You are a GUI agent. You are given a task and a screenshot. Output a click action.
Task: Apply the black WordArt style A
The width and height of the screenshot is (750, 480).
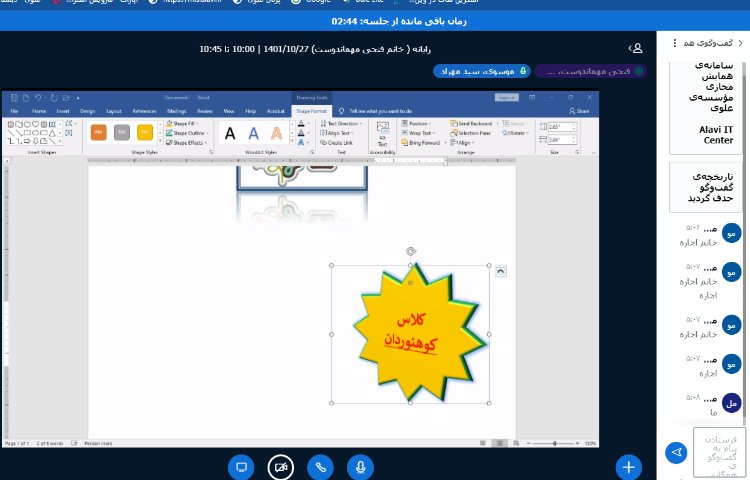(x=230, y=133)
